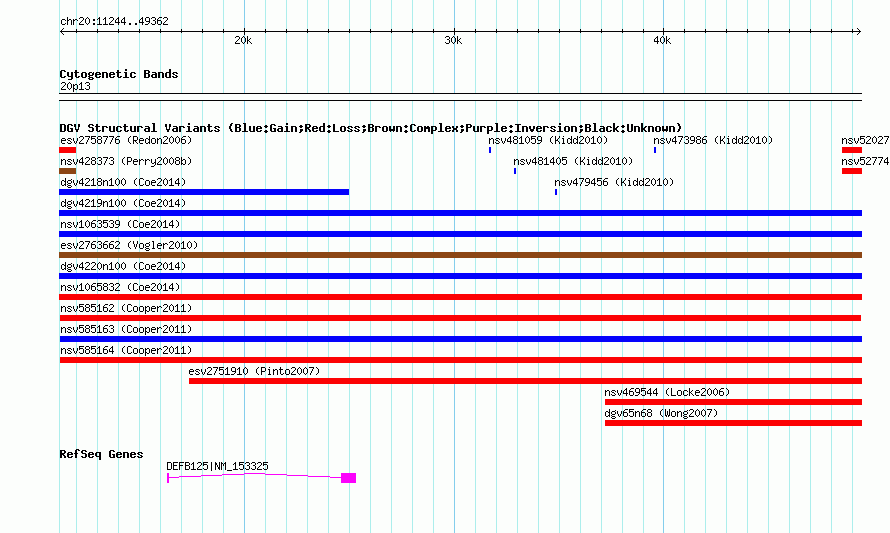
Task: Click the dgv4220n100 (Coe2014) label
Action: click(123, 266)
